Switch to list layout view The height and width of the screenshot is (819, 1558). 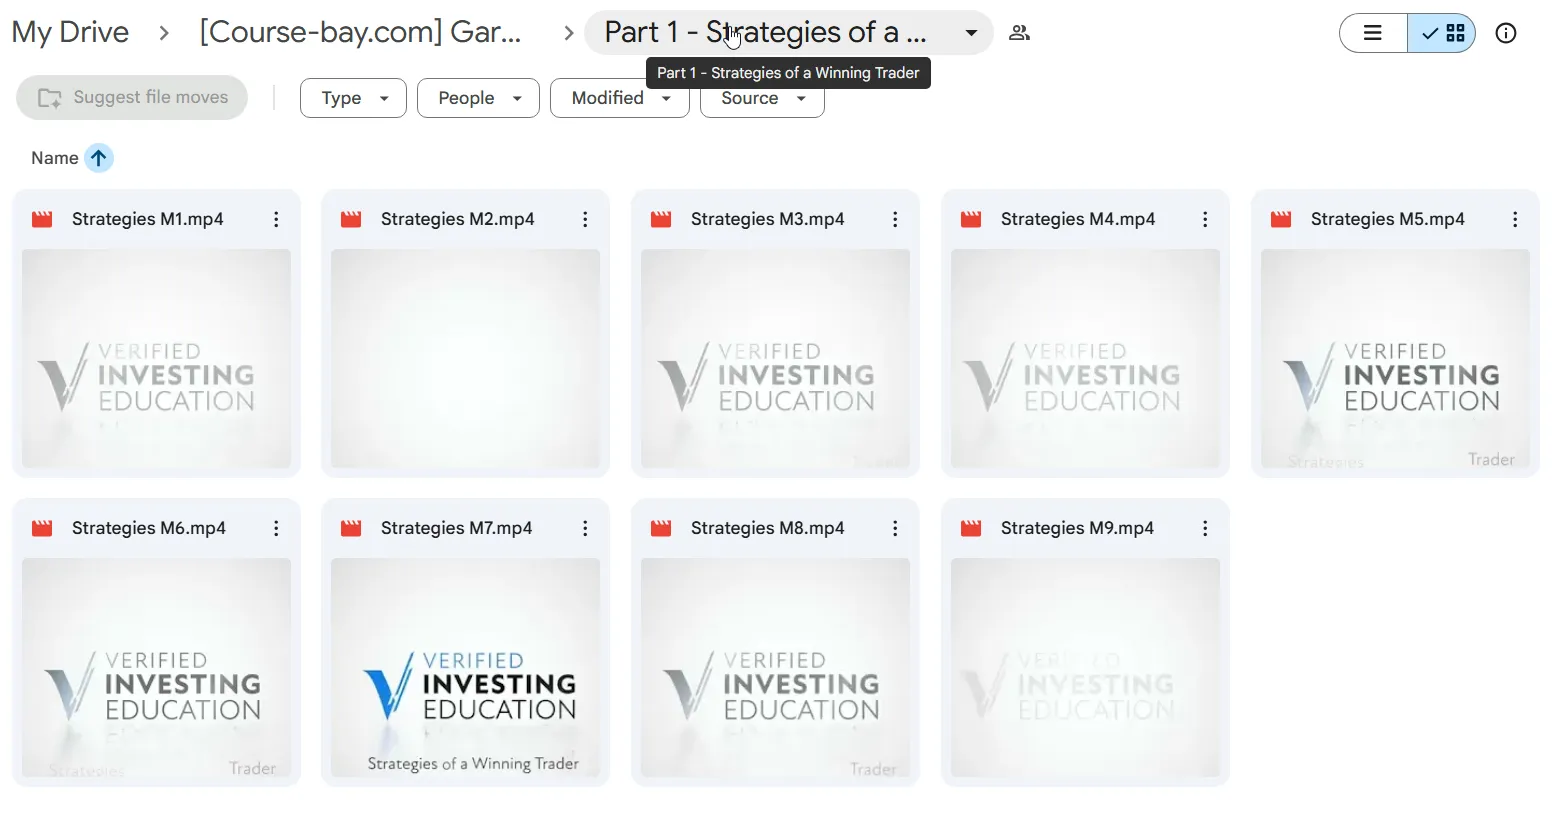tap(1373, 33)
